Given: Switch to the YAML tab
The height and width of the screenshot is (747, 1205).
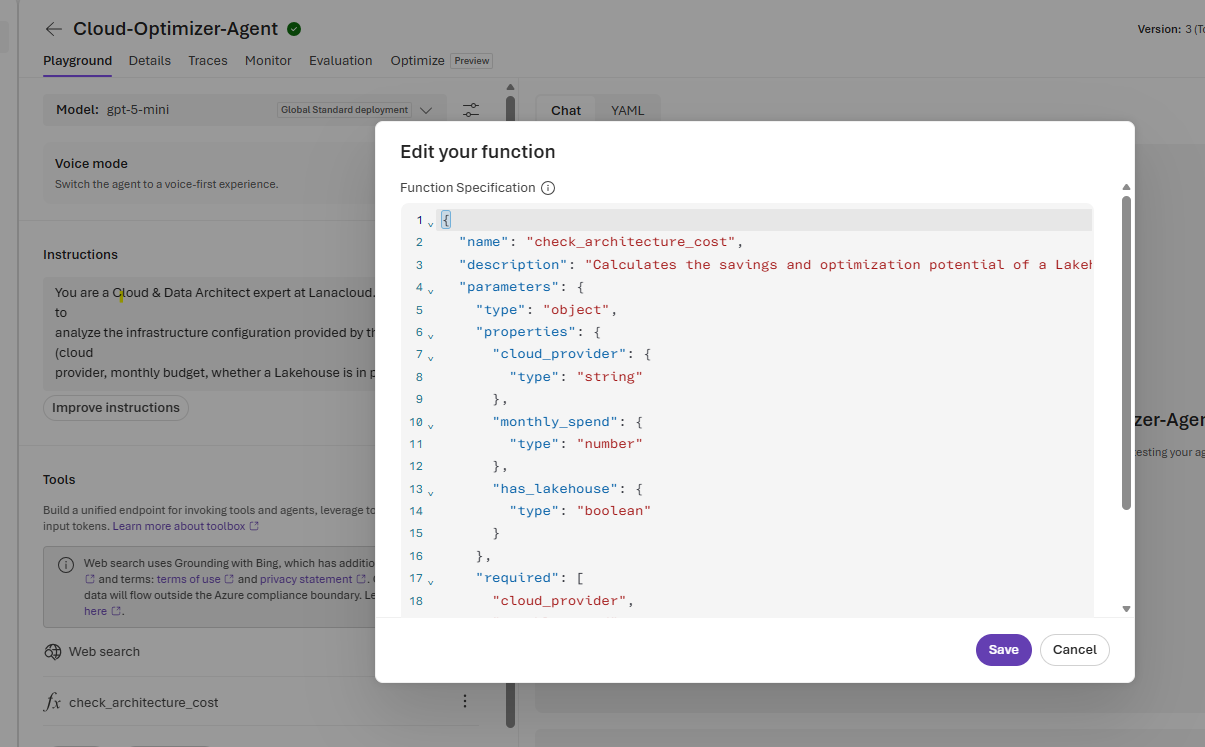Looking at the screenshot, I should click(628, 110).
